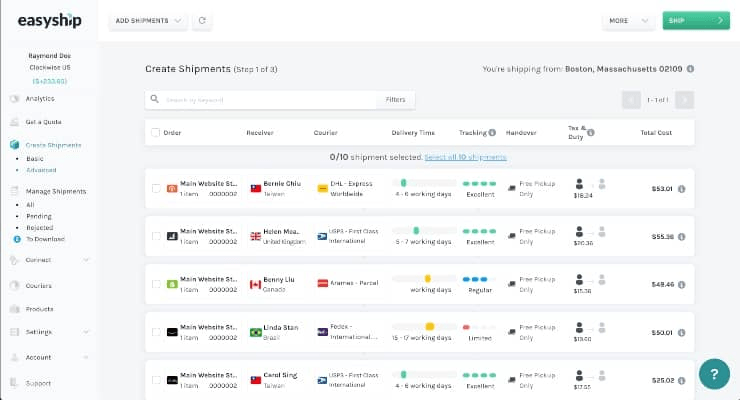This screenshot has height=400, width=740.
Task: Open the Filters button
Action: (x=395, y=100)
